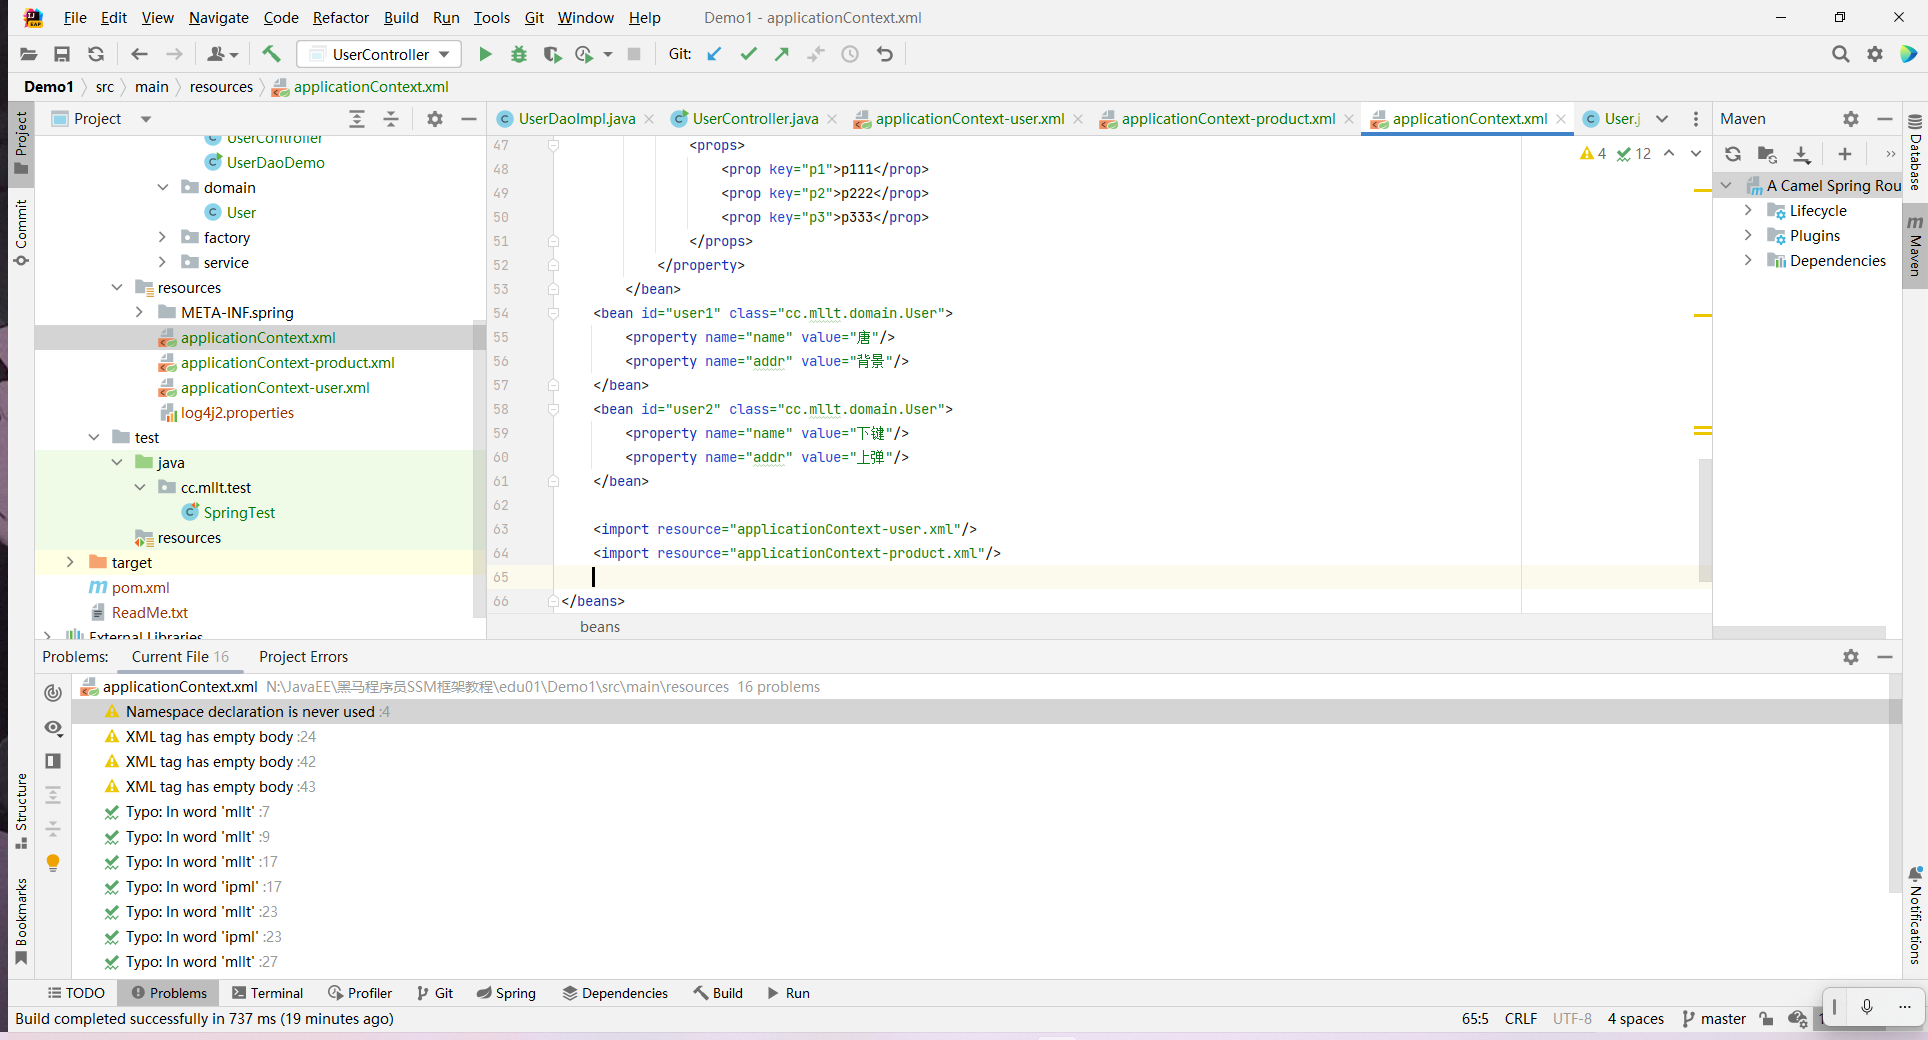Collapse the domain folder
1928x1040 pixels.
tap(162, 187)
